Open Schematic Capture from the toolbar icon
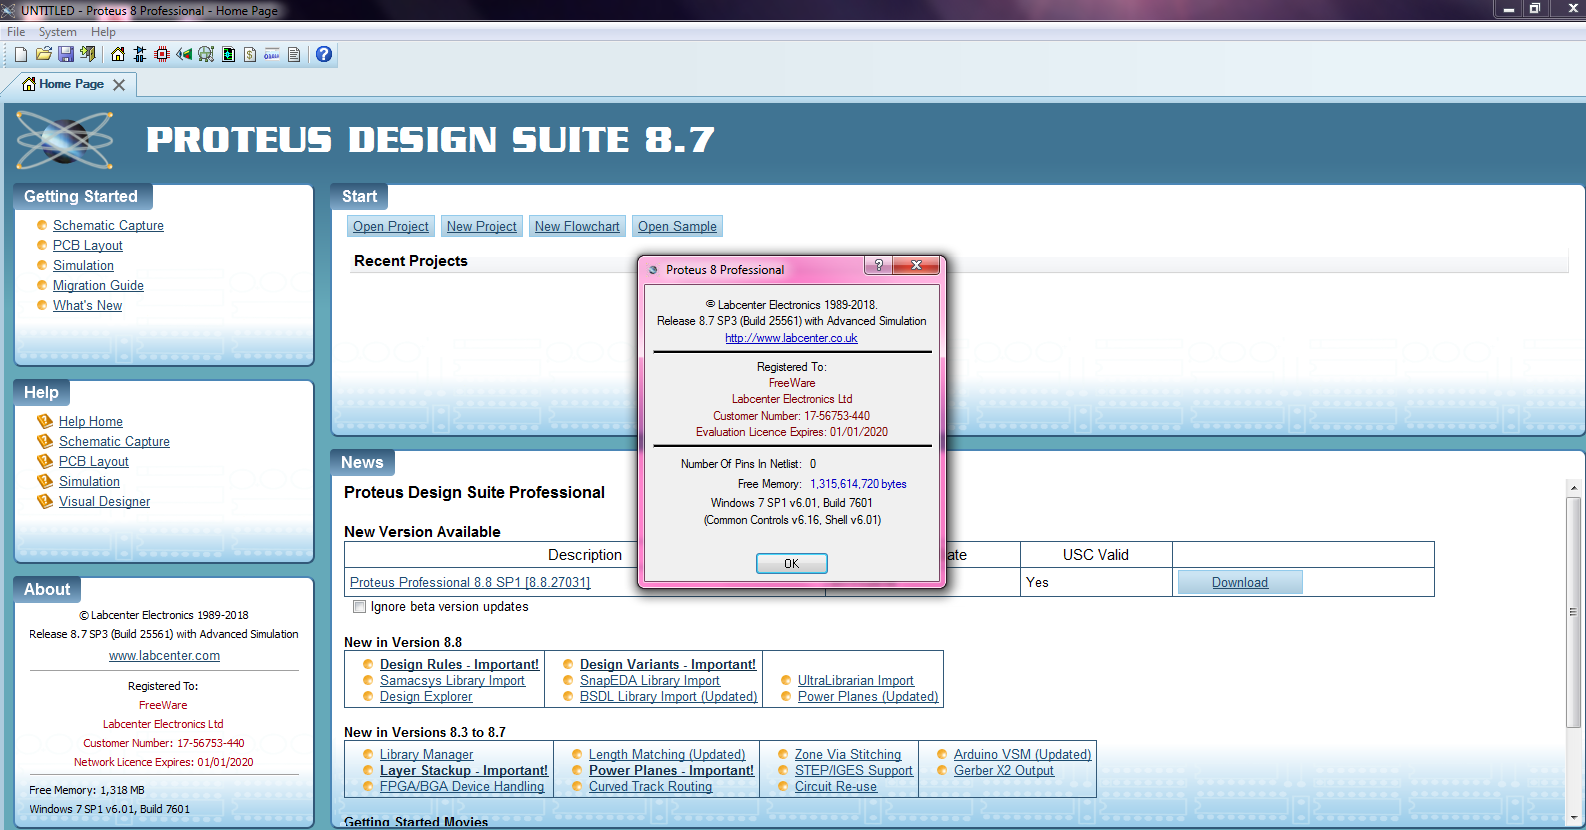This screenshot has width=1586, height=830. coord(140,54)
